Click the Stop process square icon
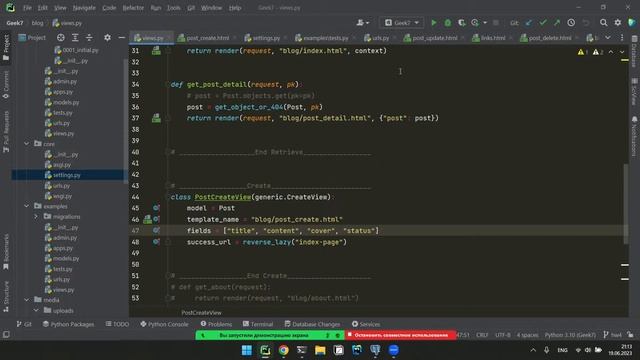Viewport: 640px width, 360px height. point(496,23)
